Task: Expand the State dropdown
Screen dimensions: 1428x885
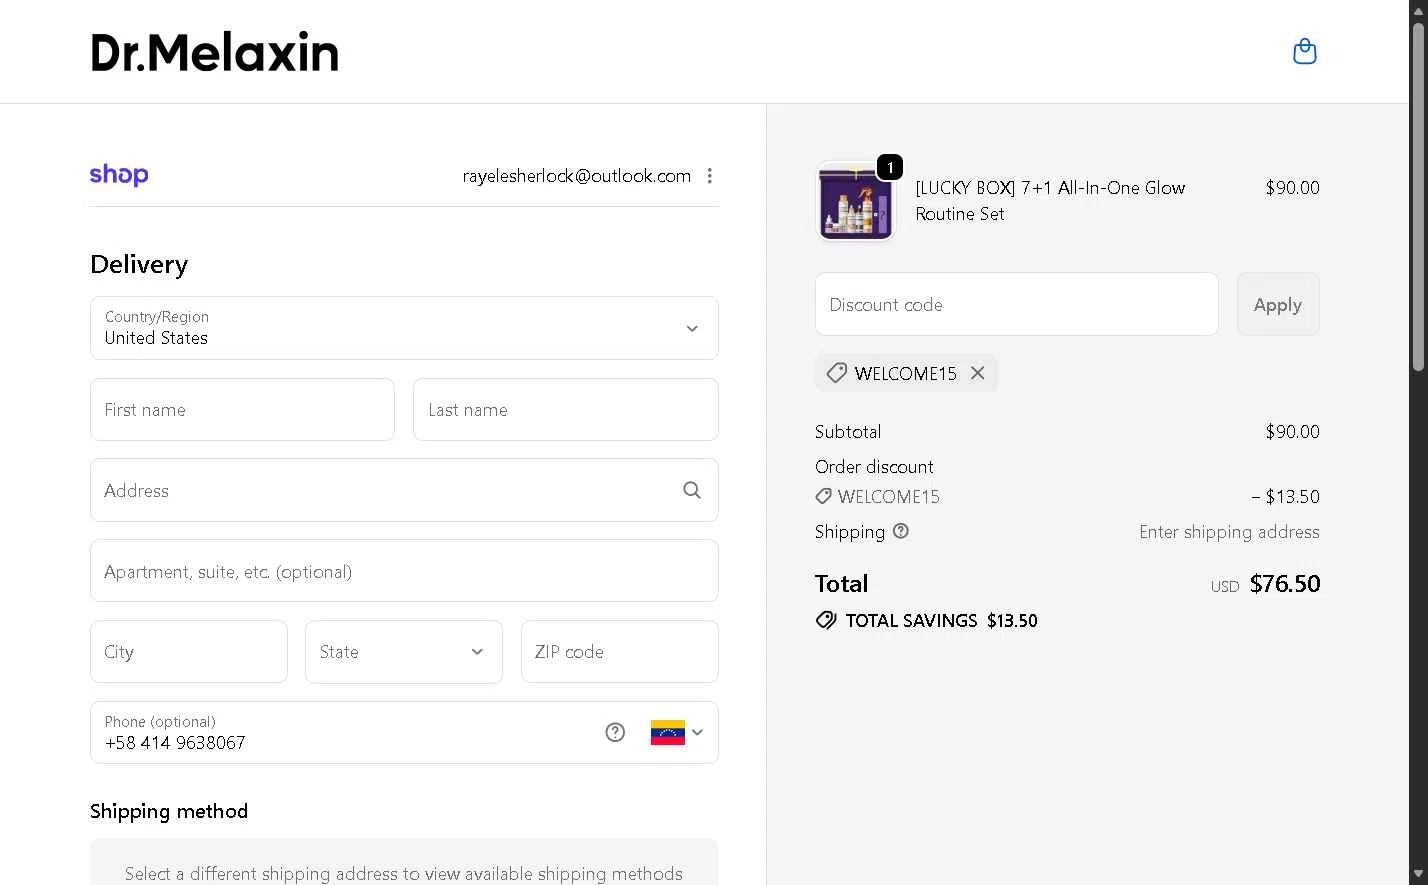Action: pyautogui.click(x=404, y=652)
